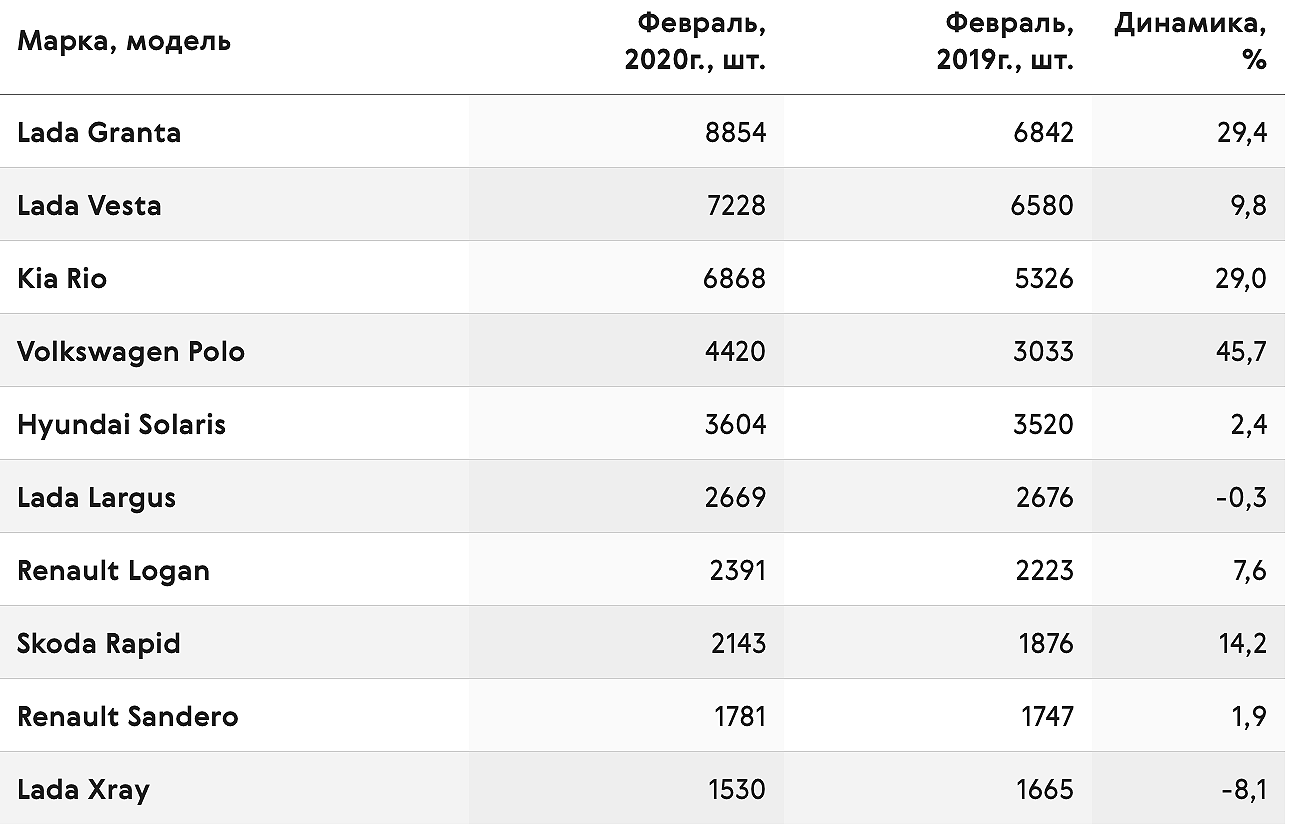The image size is (1289, 828).
Task: Select the 5326 value in Kia Rio row
Action: click(1043, 278)
